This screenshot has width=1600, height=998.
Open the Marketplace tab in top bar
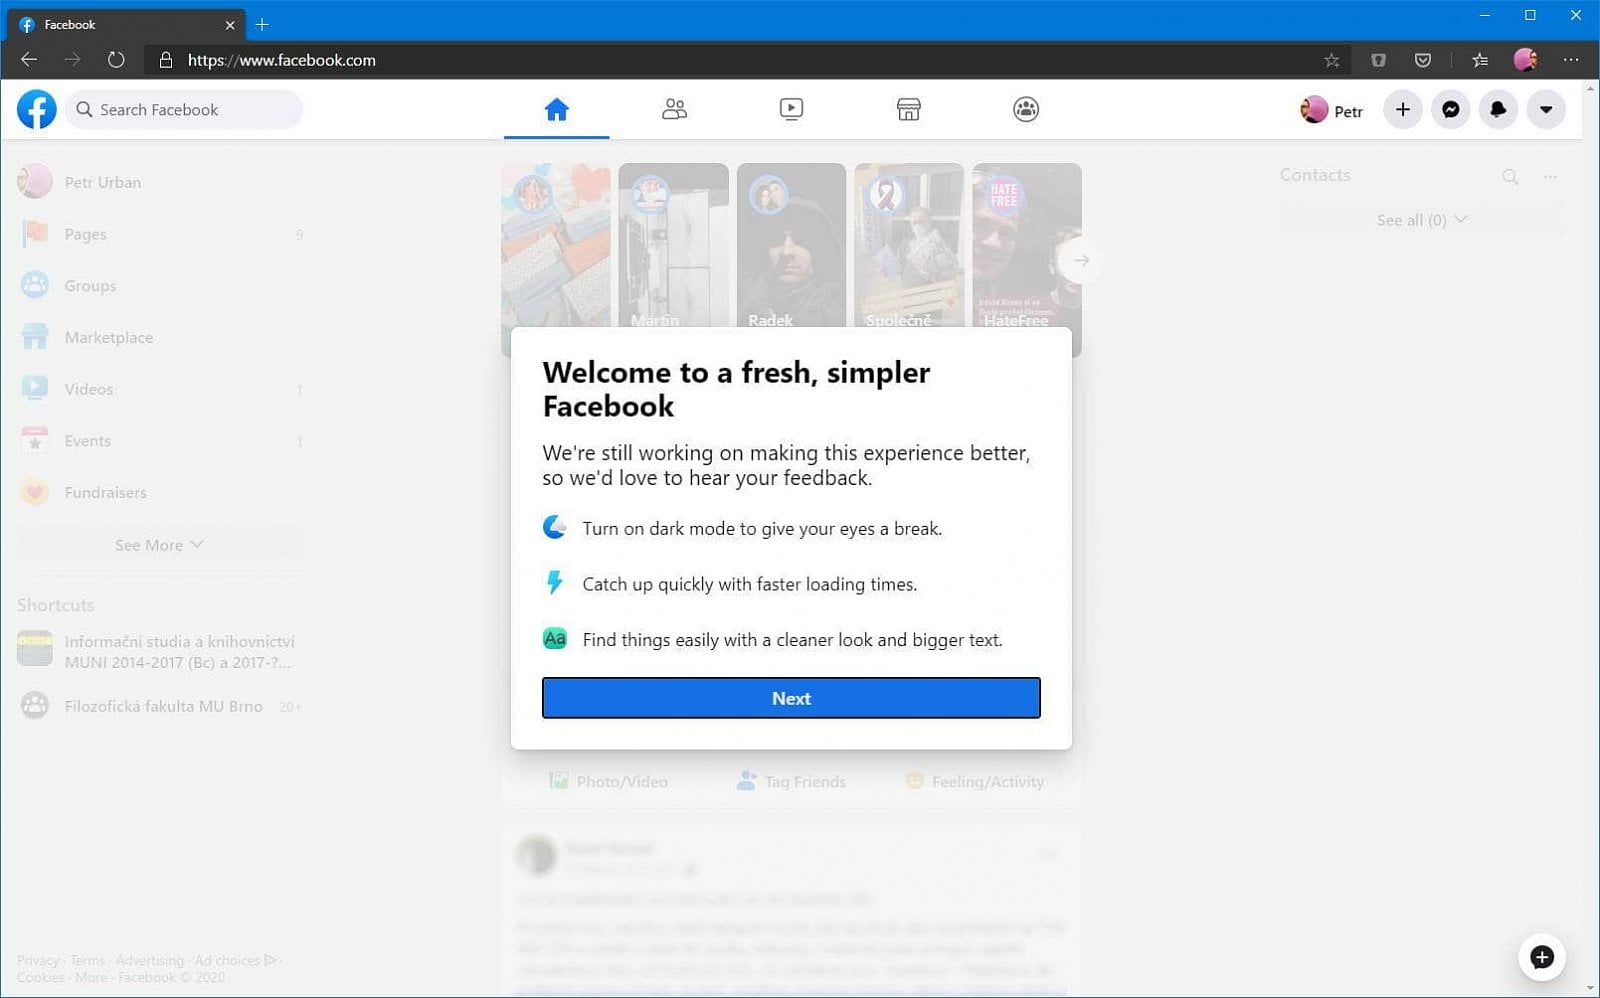click(x=908, y=109)
